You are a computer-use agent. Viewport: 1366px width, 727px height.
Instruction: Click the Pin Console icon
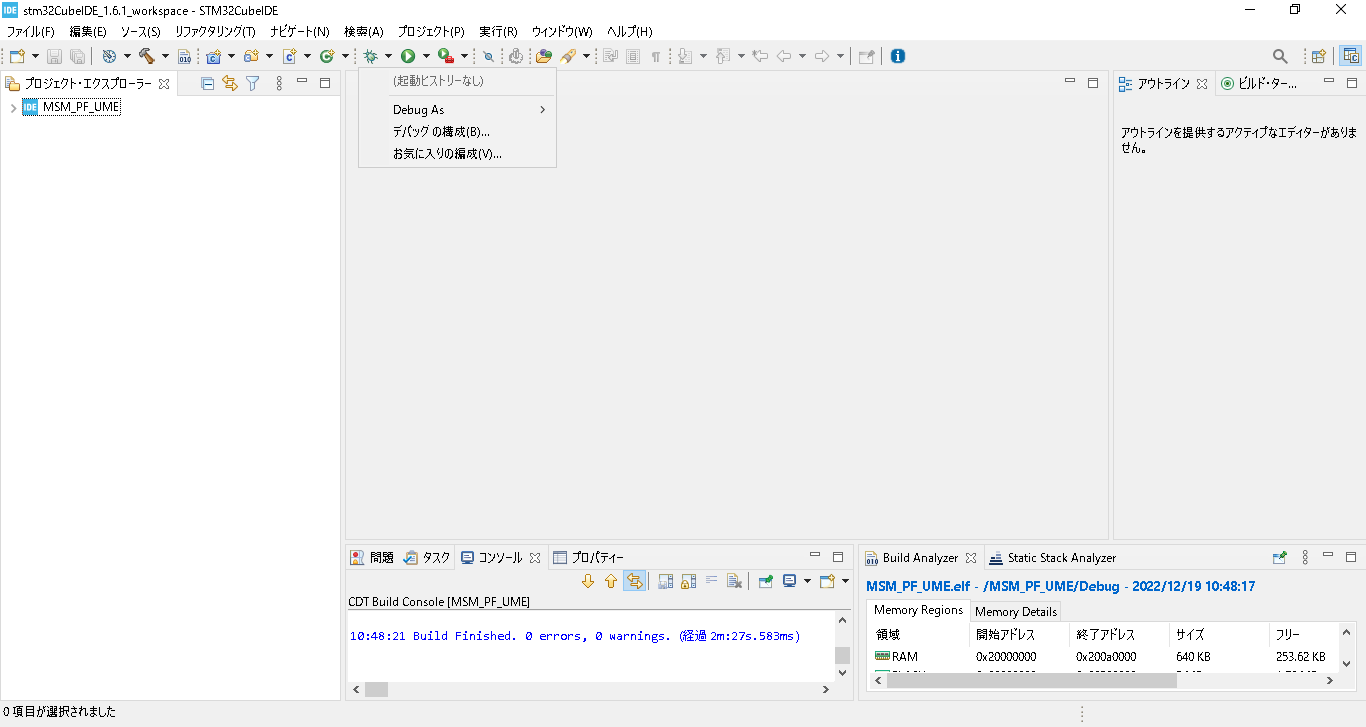coord(766,581)
